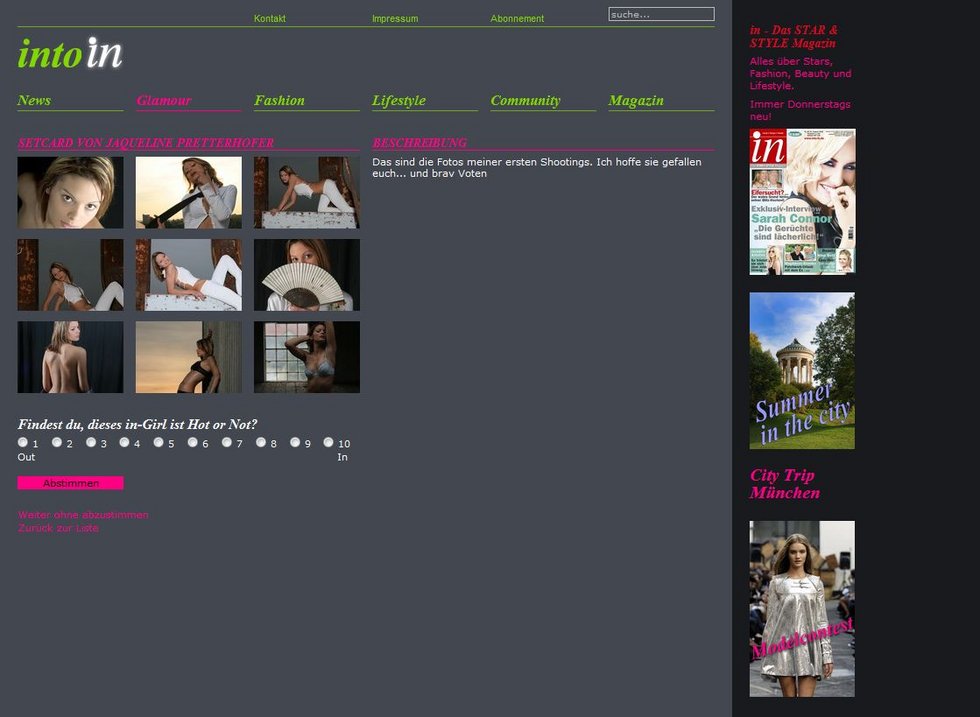
Task: Select rating 5 radio button
Action: [159, 442]
